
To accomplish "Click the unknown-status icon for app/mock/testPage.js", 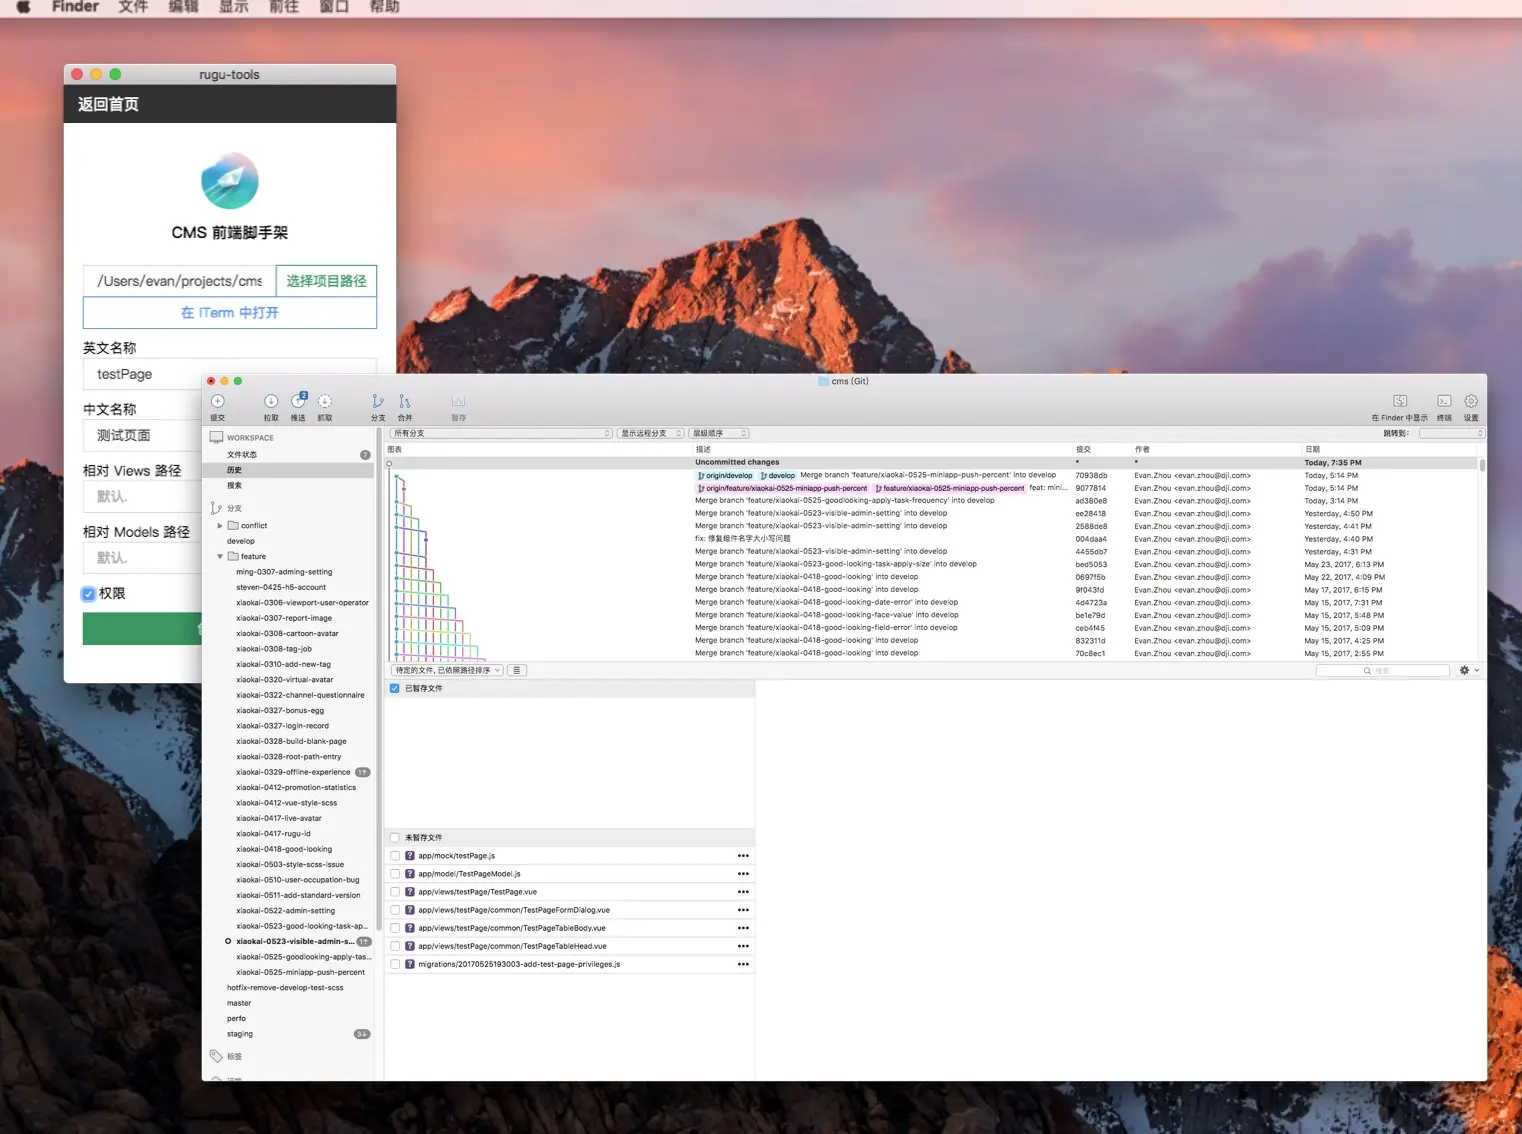I will 409,856.
